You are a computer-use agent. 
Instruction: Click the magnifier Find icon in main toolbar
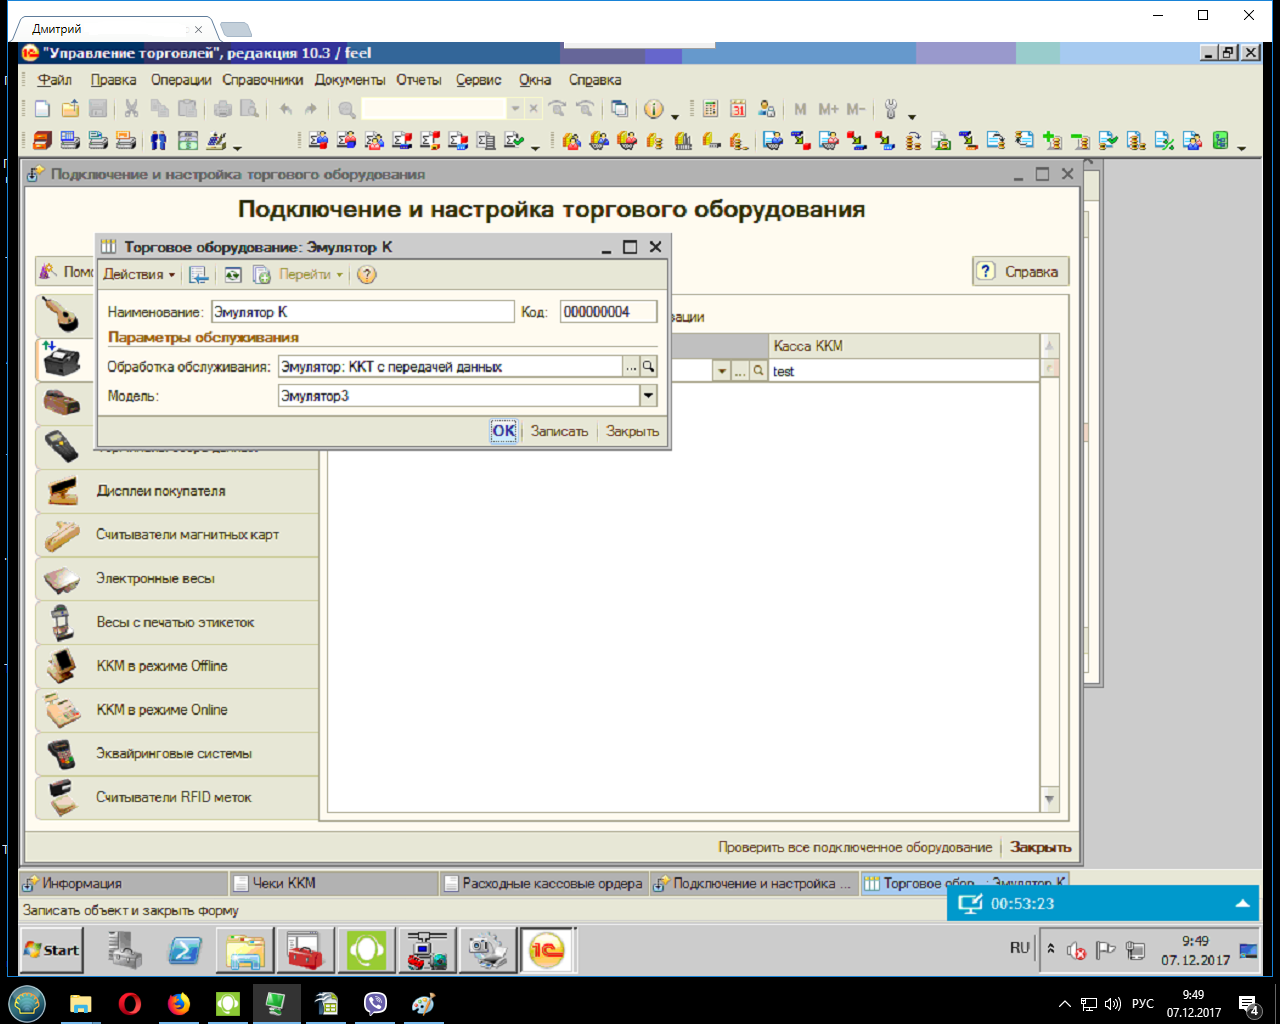click(346, 109)
